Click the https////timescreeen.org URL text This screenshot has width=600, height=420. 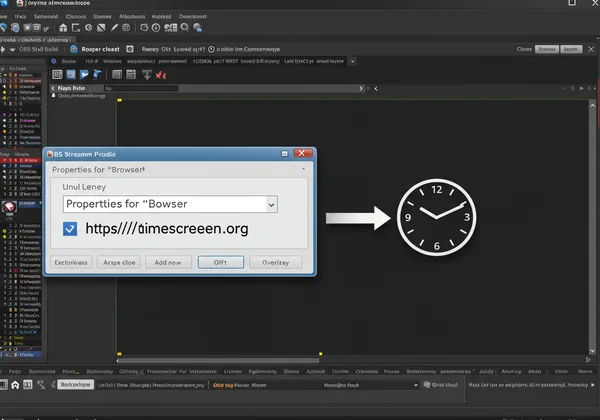pos(167,229)
